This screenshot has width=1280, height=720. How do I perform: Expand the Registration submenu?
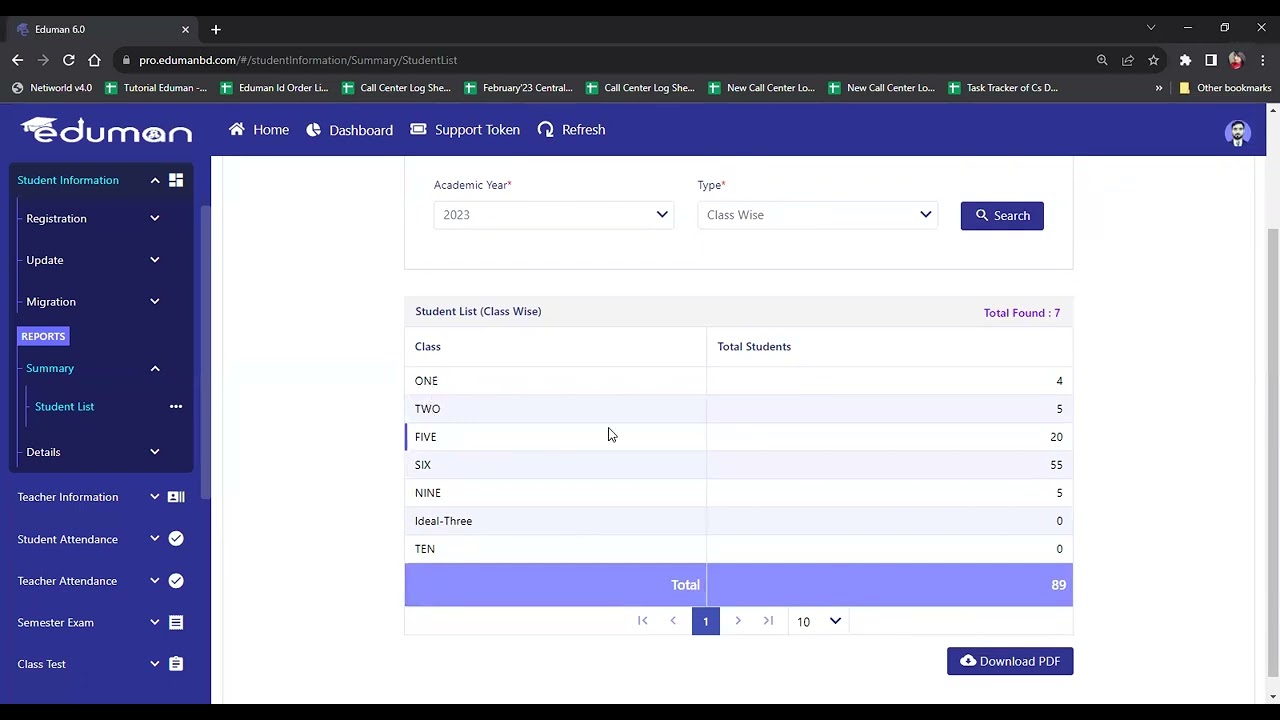[155, 218]
